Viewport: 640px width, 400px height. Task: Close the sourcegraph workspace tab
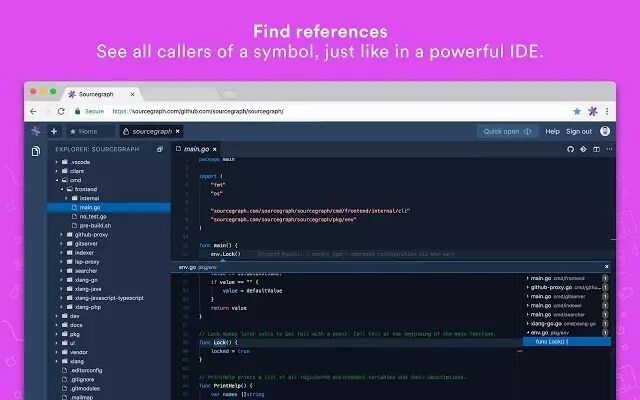click(178, 131)
